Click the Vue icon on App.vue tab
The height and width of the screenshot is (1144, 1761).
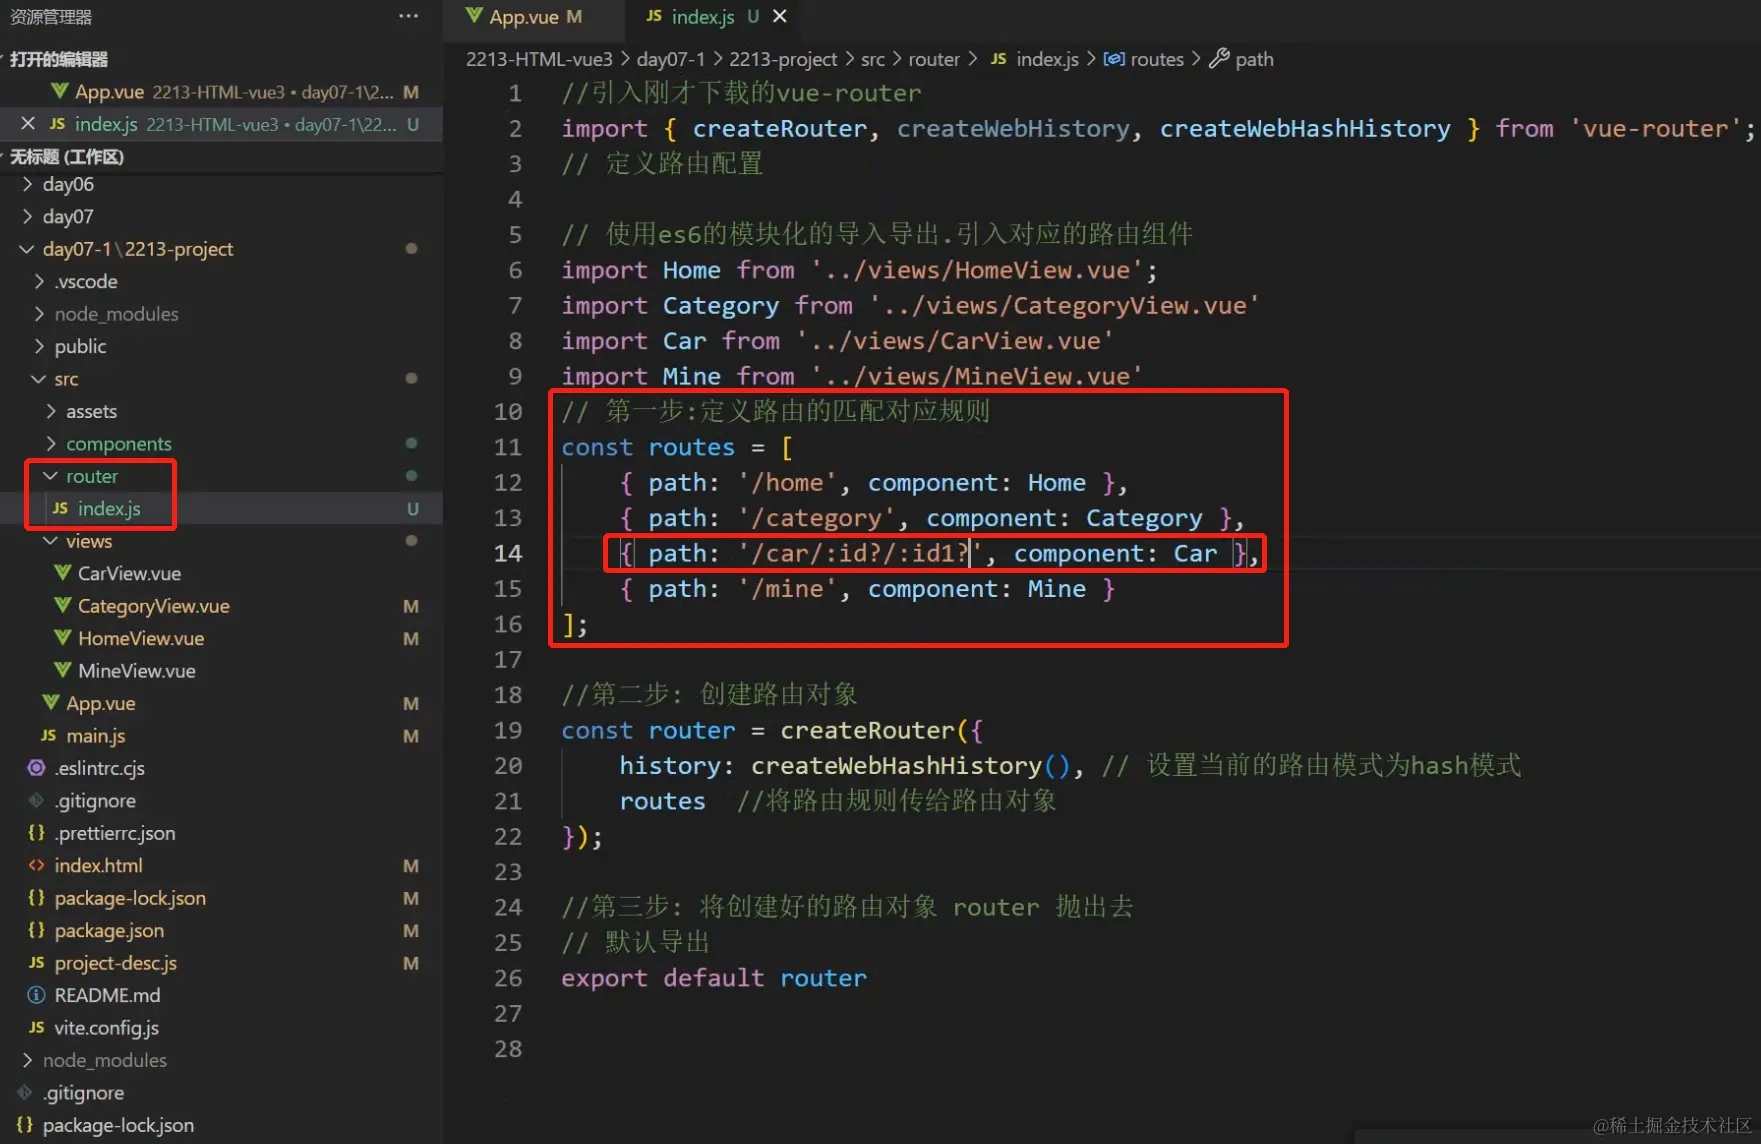[474, 16]
